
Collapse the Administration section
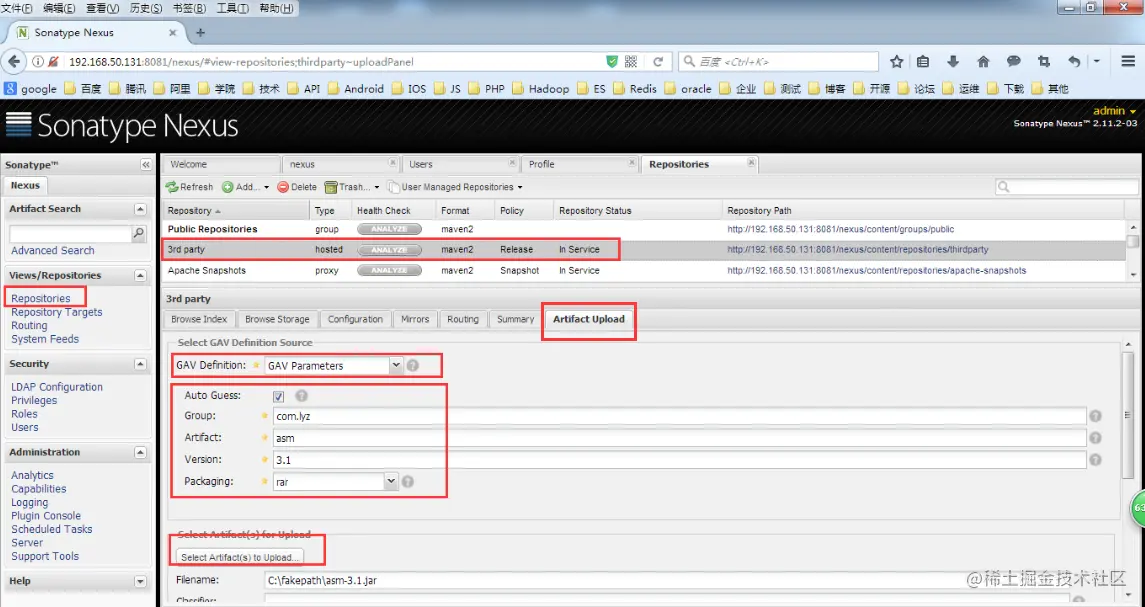click(140, 453)
